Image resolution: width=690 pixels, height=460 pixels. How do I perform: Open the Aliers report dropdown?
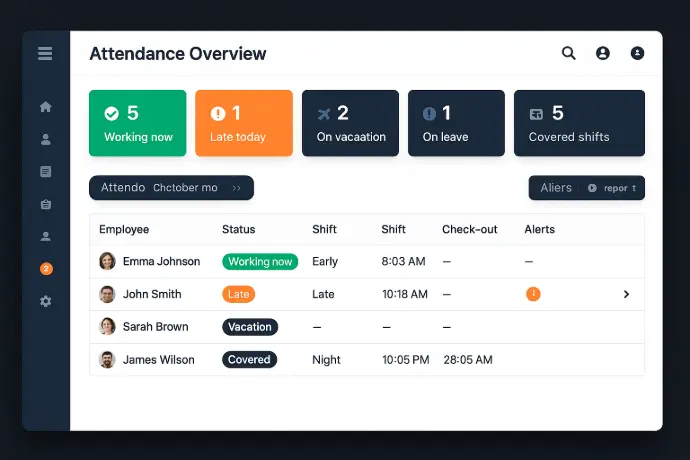(x=586, y=188)
